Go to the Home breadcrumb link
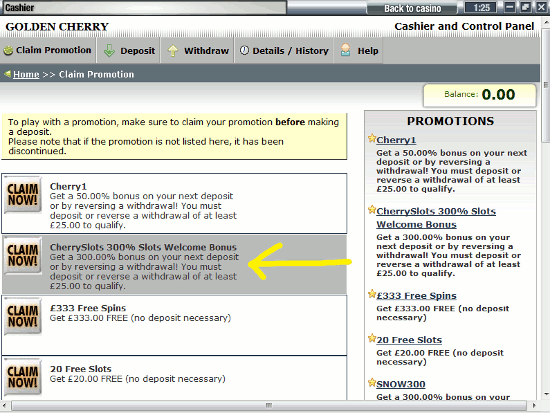This screenshot has width=550, height=413. [26, 74]
